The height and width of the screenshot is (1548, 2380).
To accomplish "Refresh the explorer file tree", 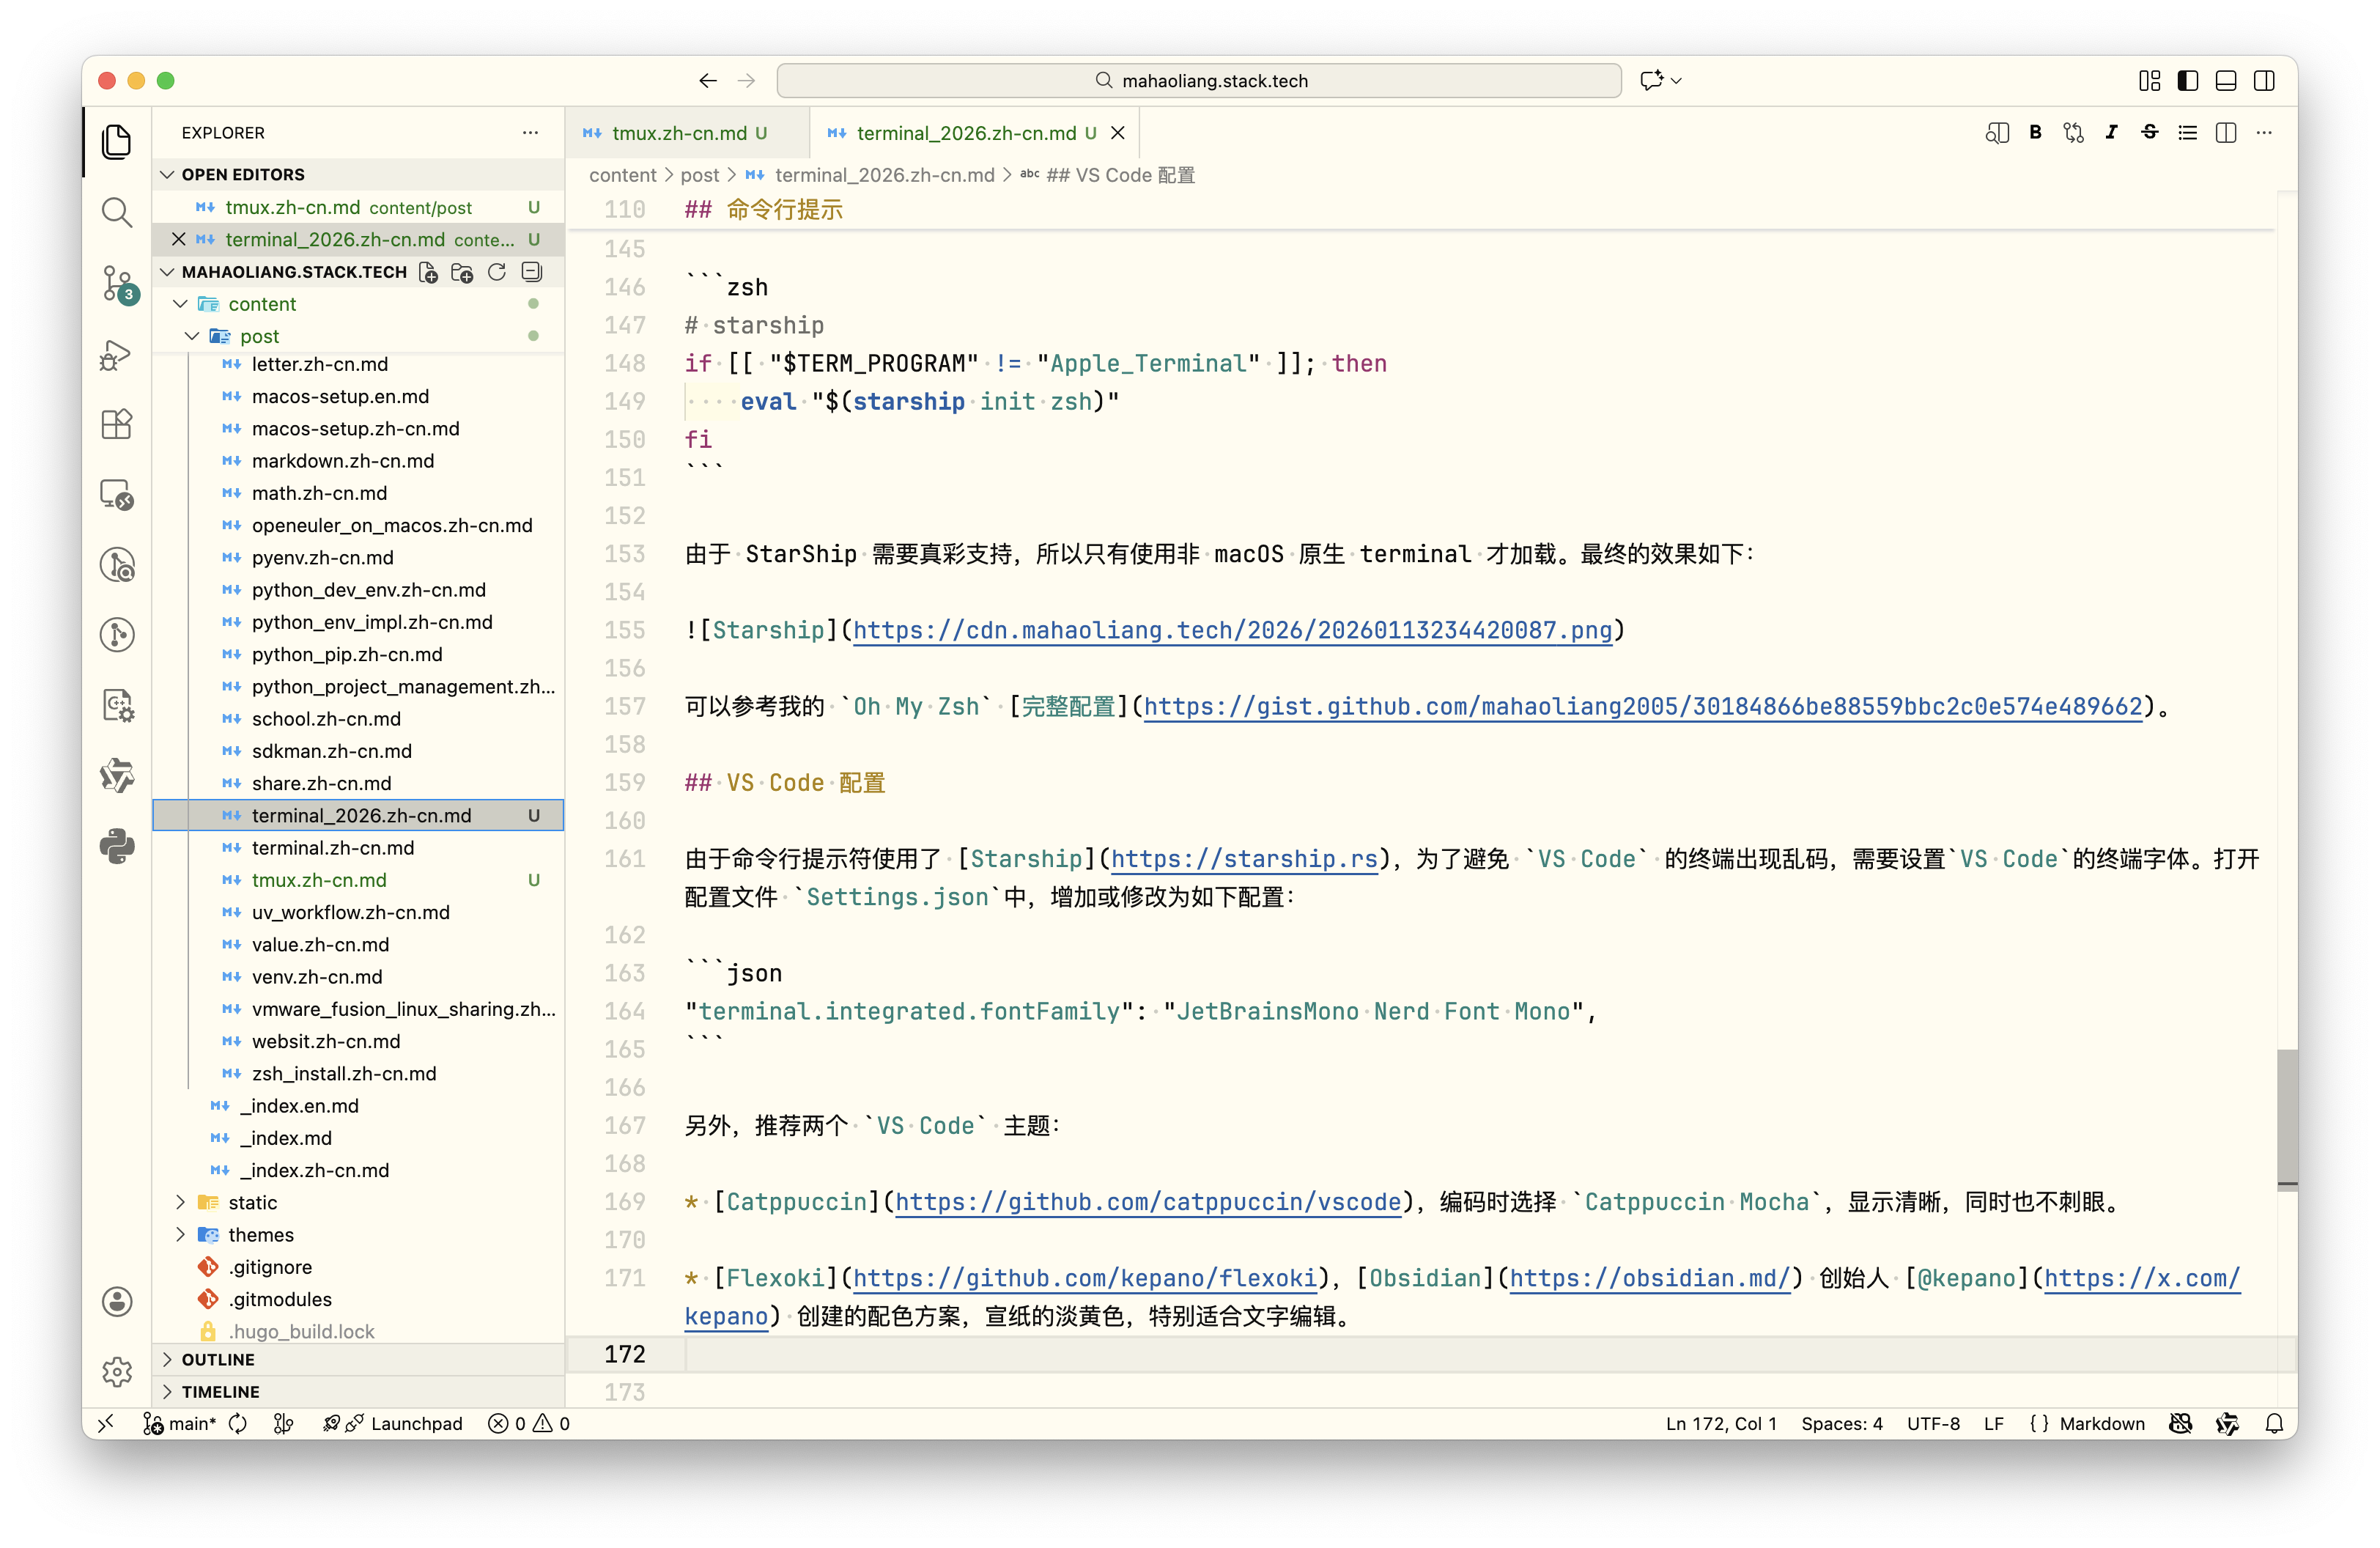I will [x=497, y=272].
